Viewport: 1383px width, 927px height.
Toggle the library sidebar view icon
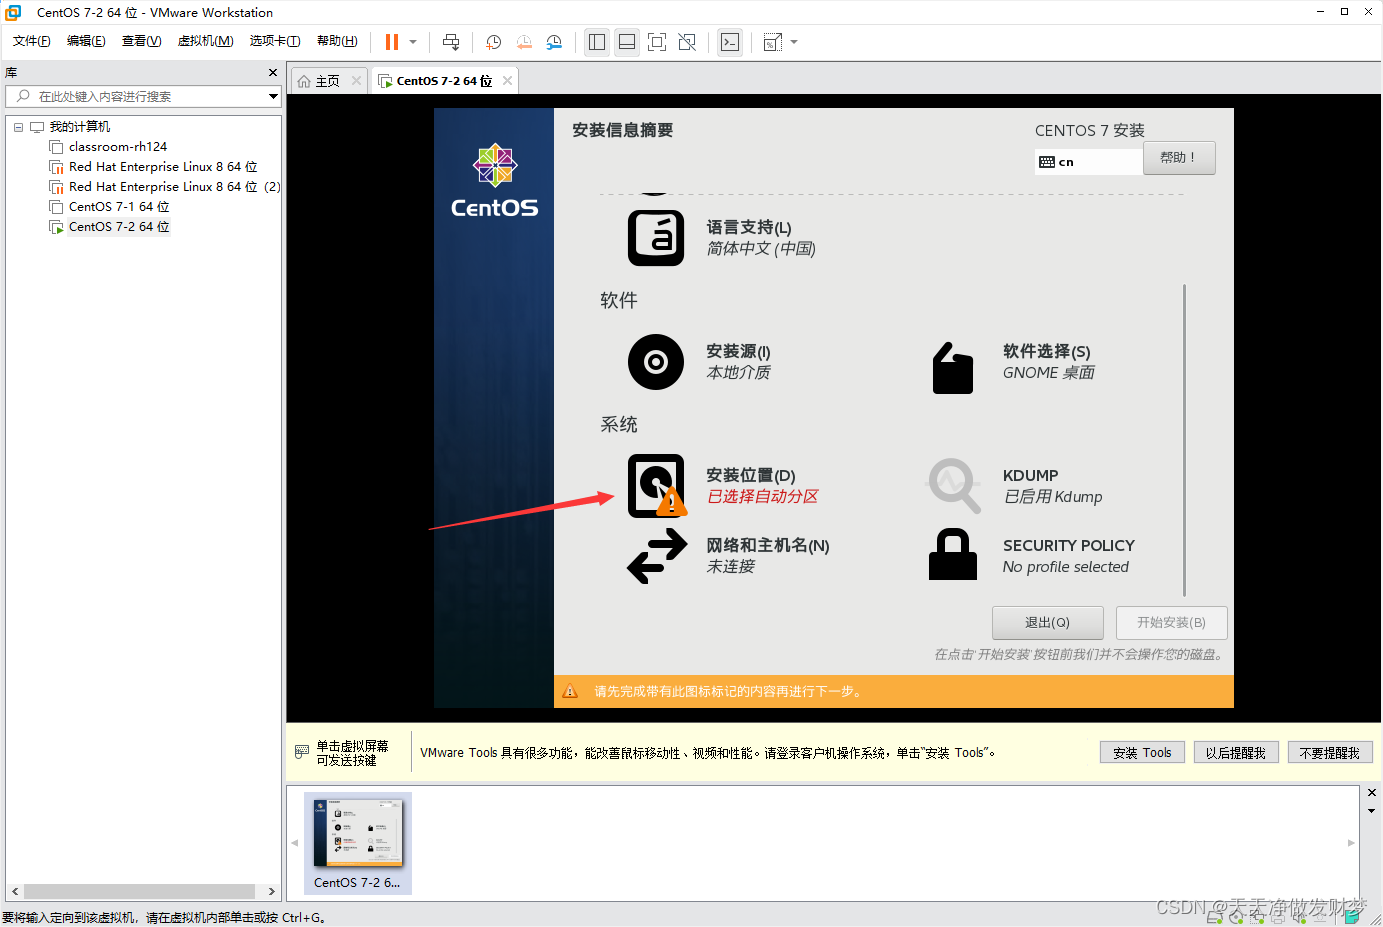coord(597,42)
